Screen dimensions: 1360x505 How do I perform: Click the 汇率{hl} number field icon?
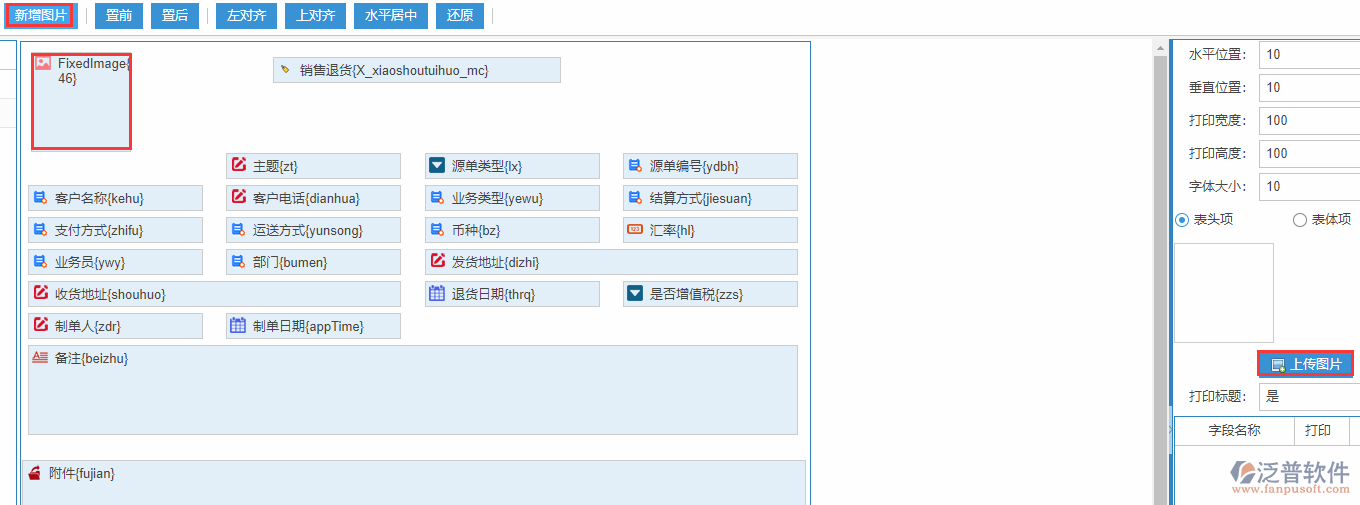point(635,230)
